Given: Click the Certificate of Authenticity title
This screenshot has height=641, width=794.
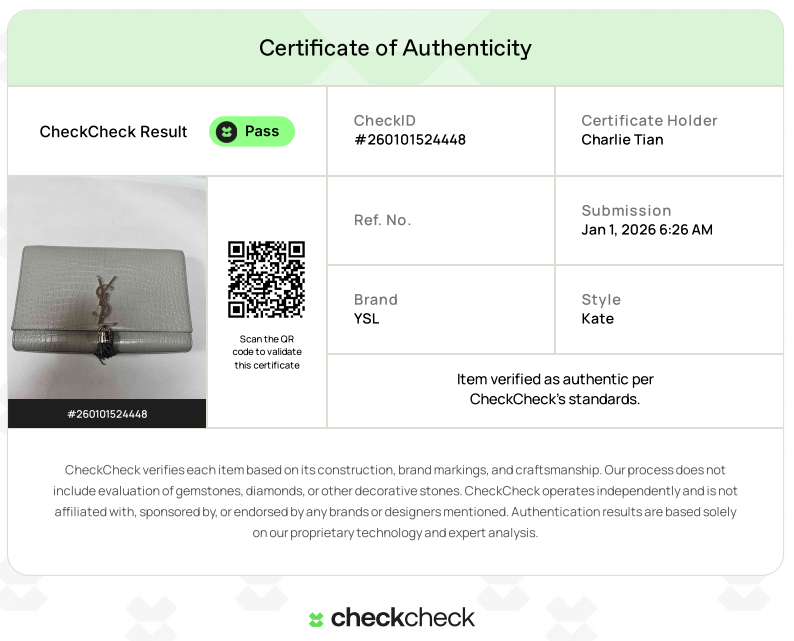Looking at the screenshot, I should [x=395, y=48].
